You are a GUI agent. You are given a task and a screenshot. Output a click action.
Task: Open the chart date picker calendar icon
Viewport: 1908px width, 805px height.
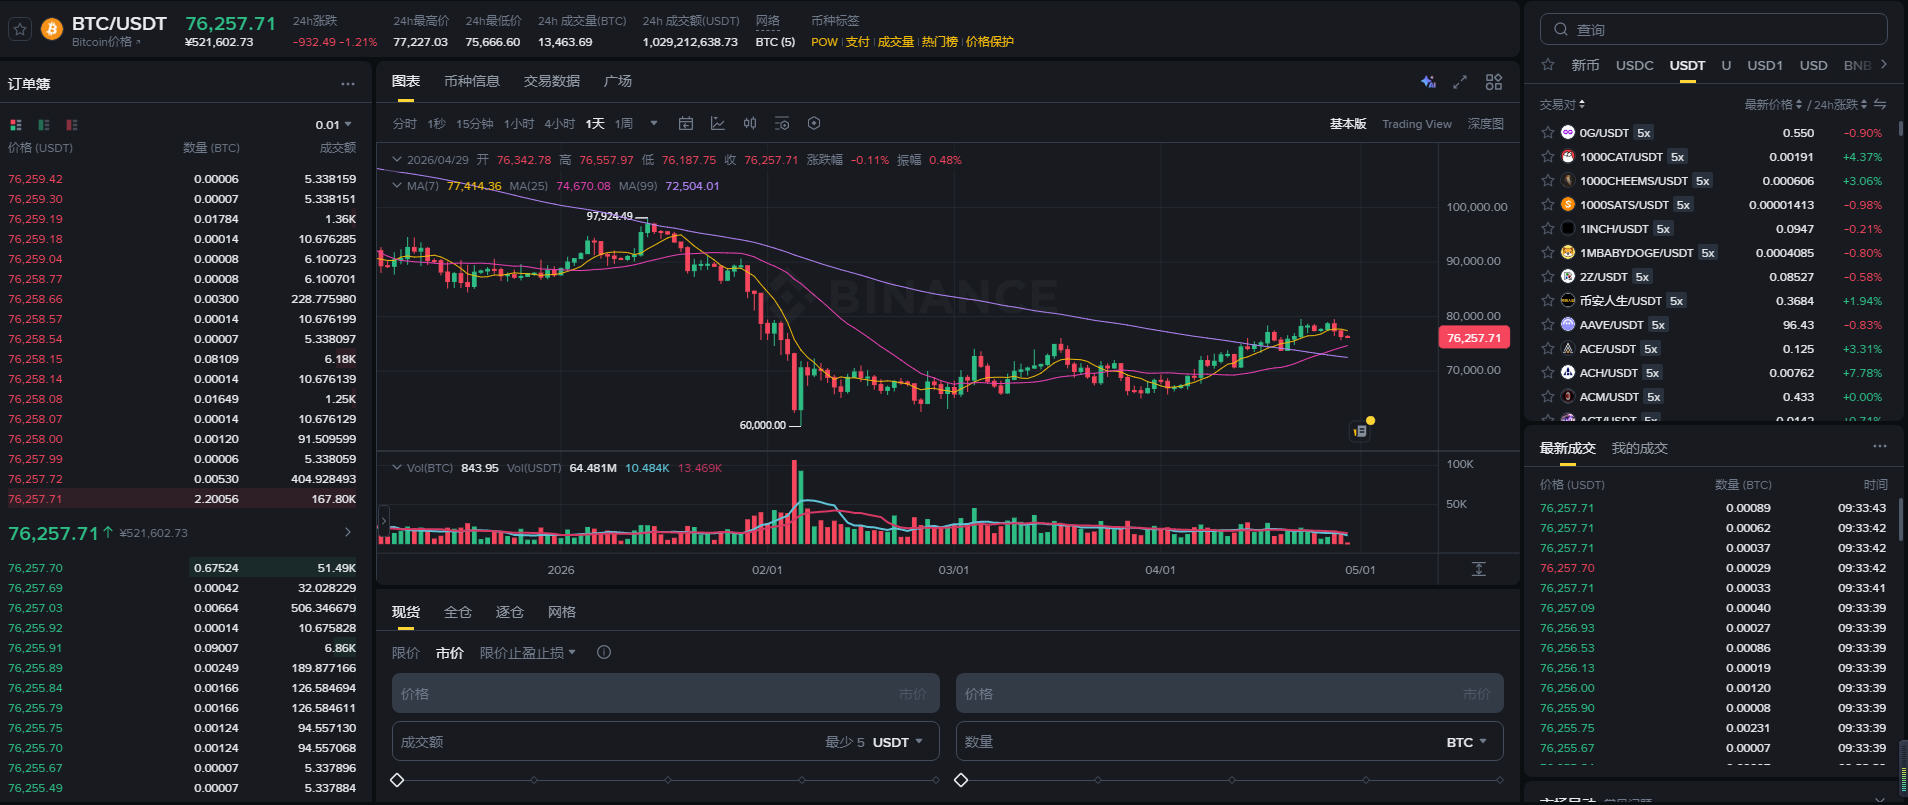tap(686, 123)
